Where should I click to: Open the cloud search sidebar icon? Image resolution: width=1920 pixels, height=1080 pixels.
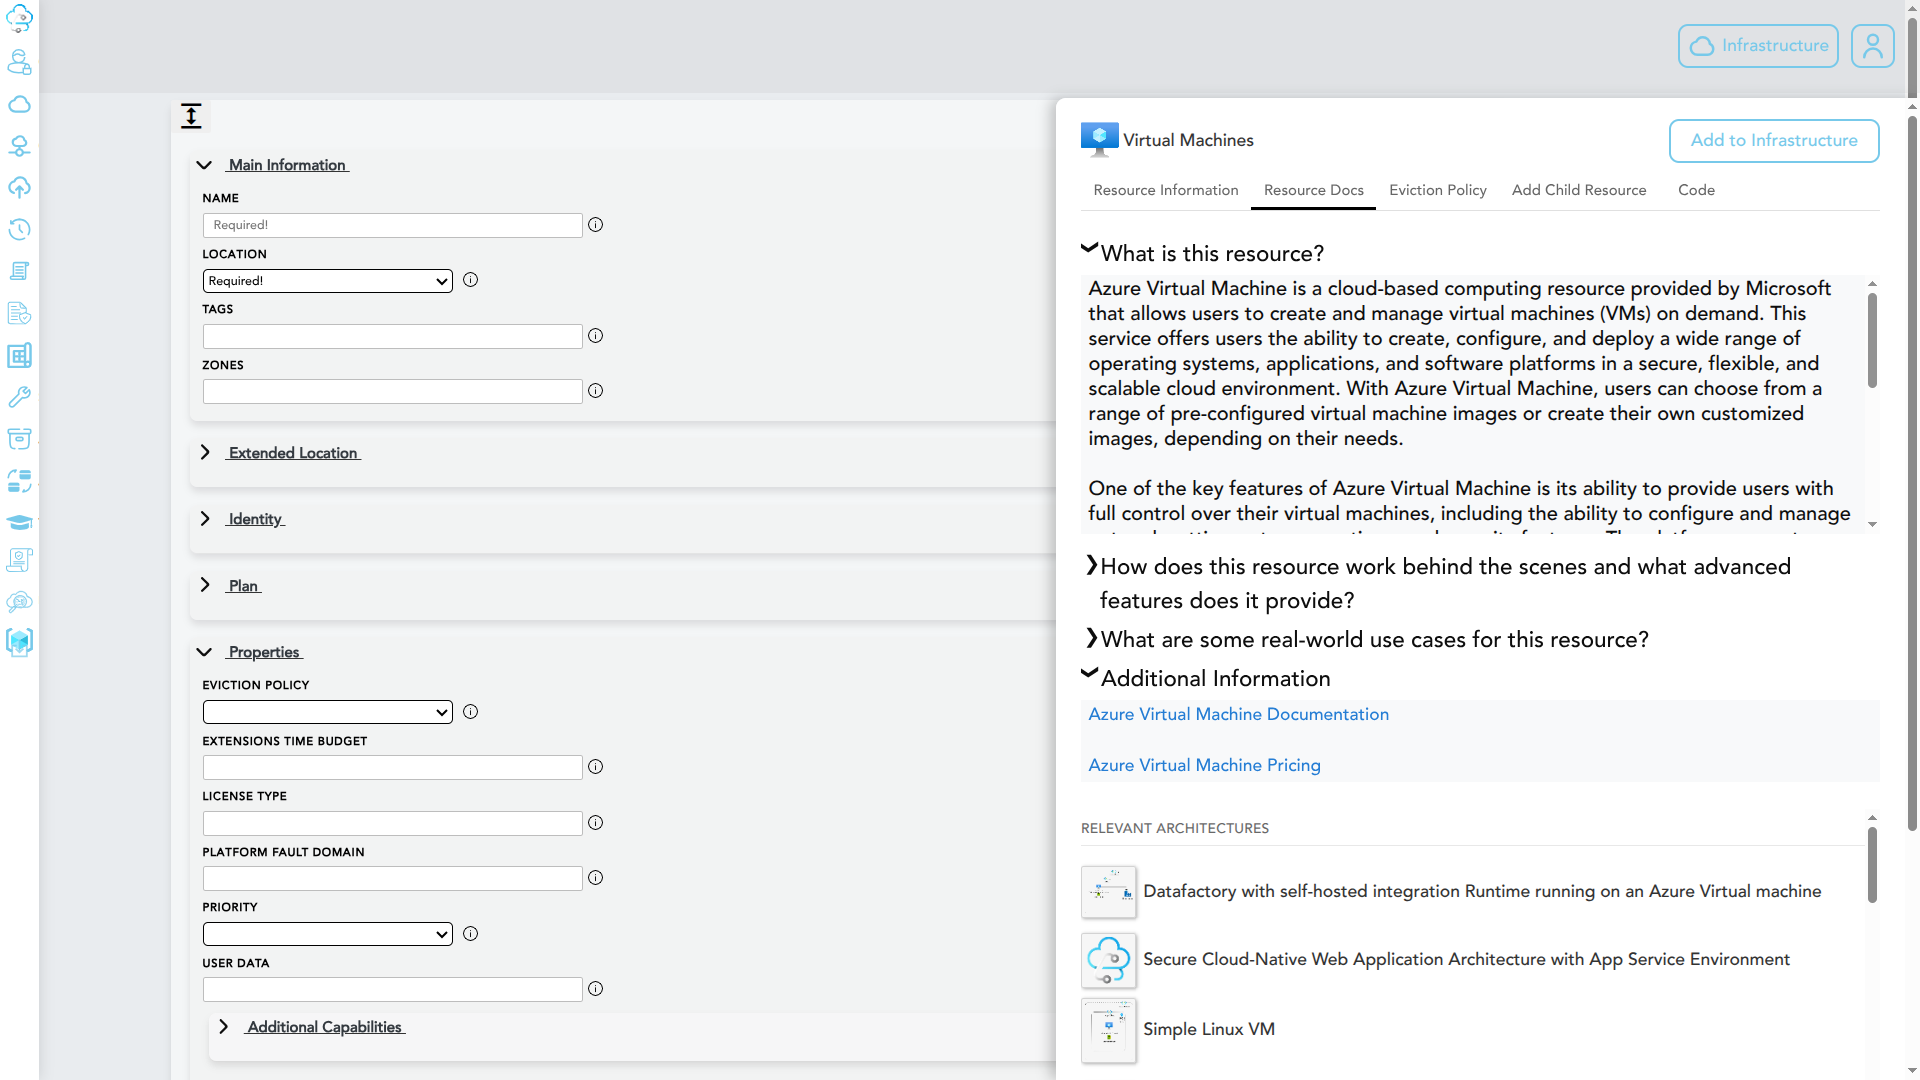19,602
